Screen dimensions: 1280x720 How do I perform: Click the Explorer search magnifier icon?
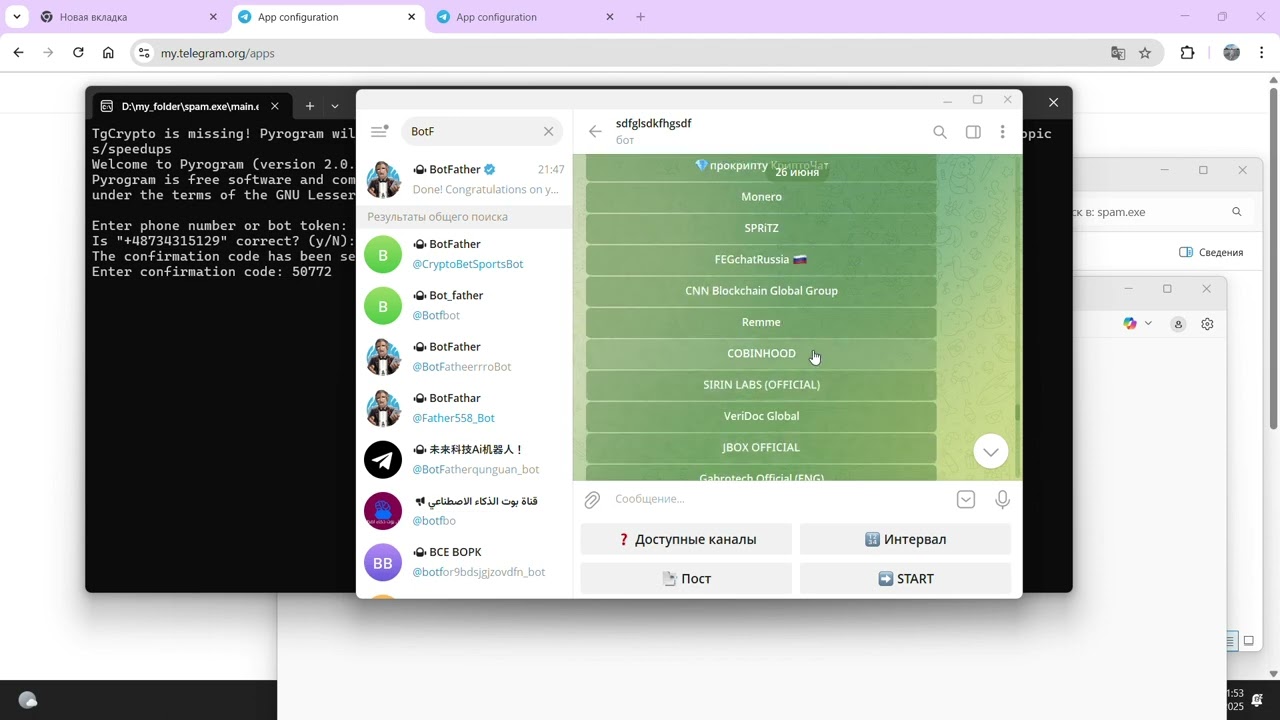(x=1237, y=212)
